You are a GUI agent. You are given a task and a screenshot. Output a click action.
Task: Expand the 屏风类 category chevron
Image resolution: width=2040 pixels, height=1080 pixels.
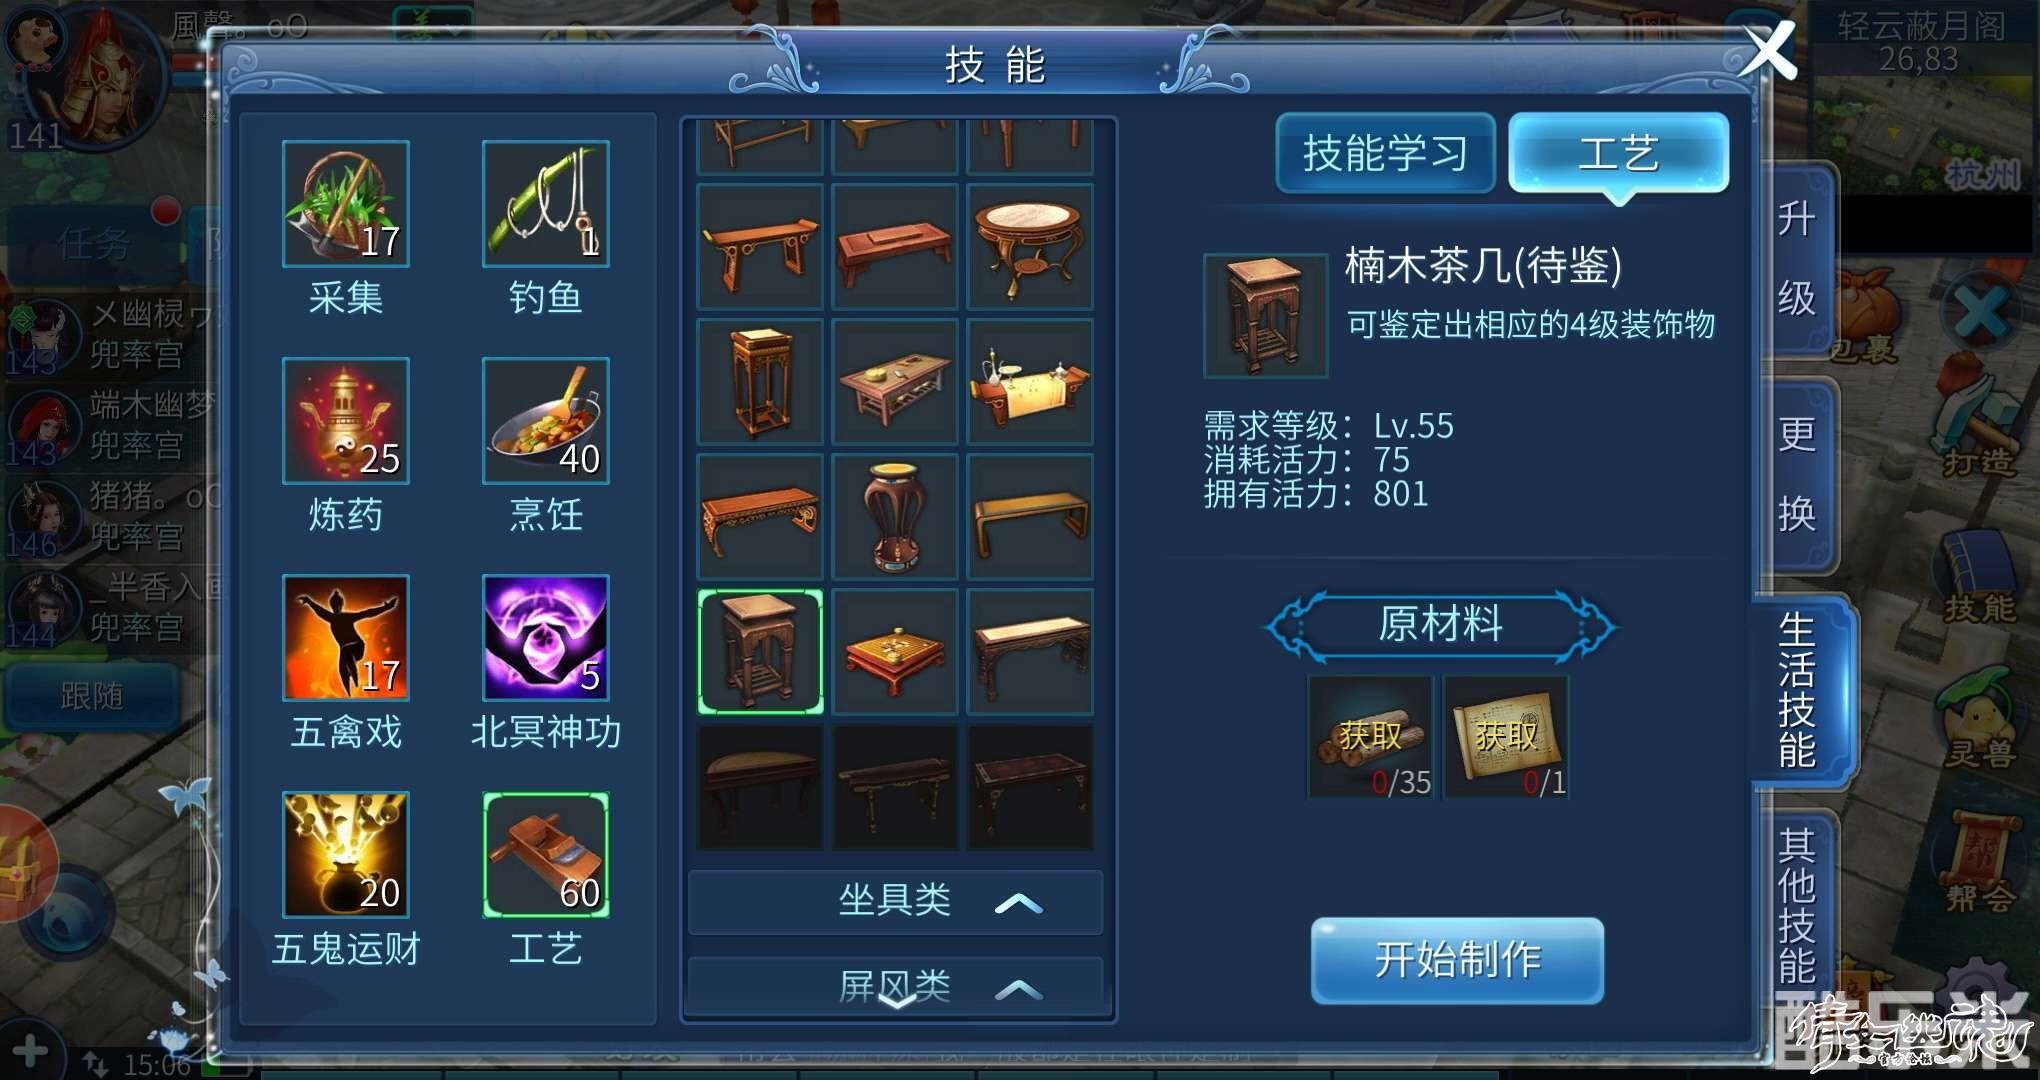[1018, 989]
